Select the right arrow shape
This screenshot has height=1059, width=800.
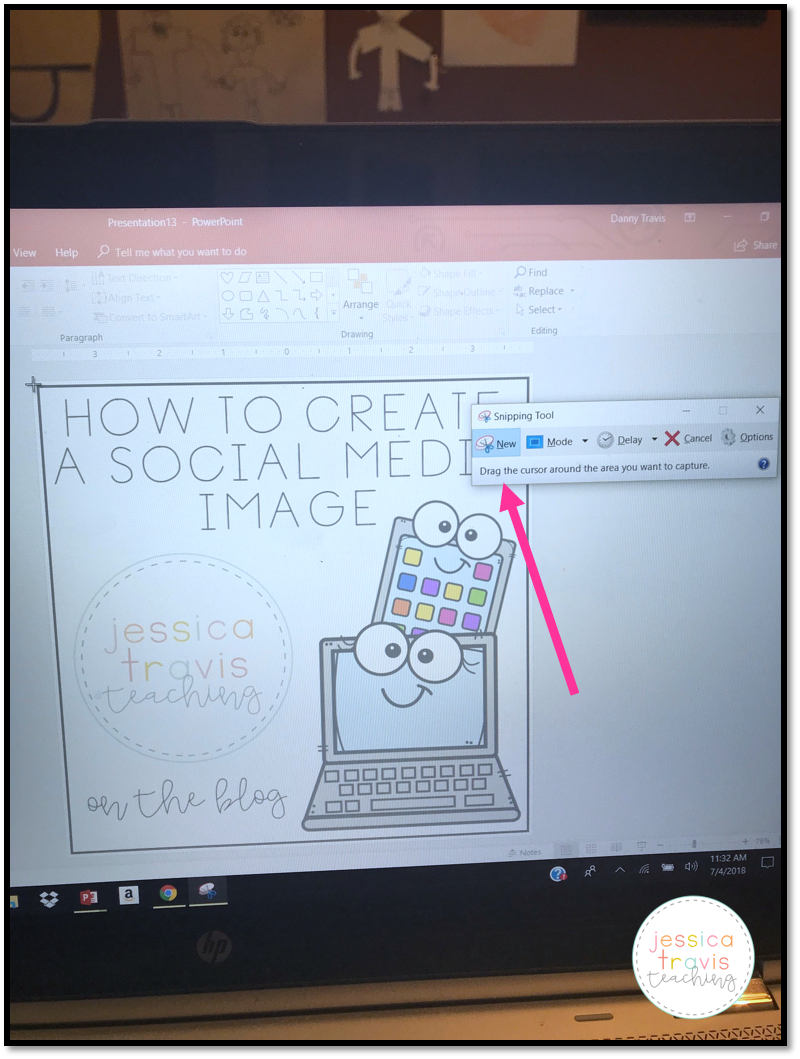[x=316, y=295]
